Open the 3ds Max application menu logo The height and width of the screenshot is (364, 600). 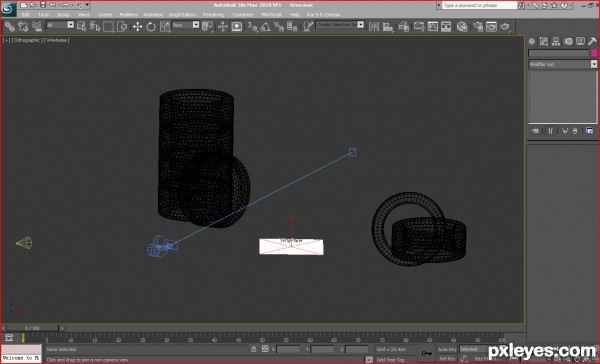[8, 9]
